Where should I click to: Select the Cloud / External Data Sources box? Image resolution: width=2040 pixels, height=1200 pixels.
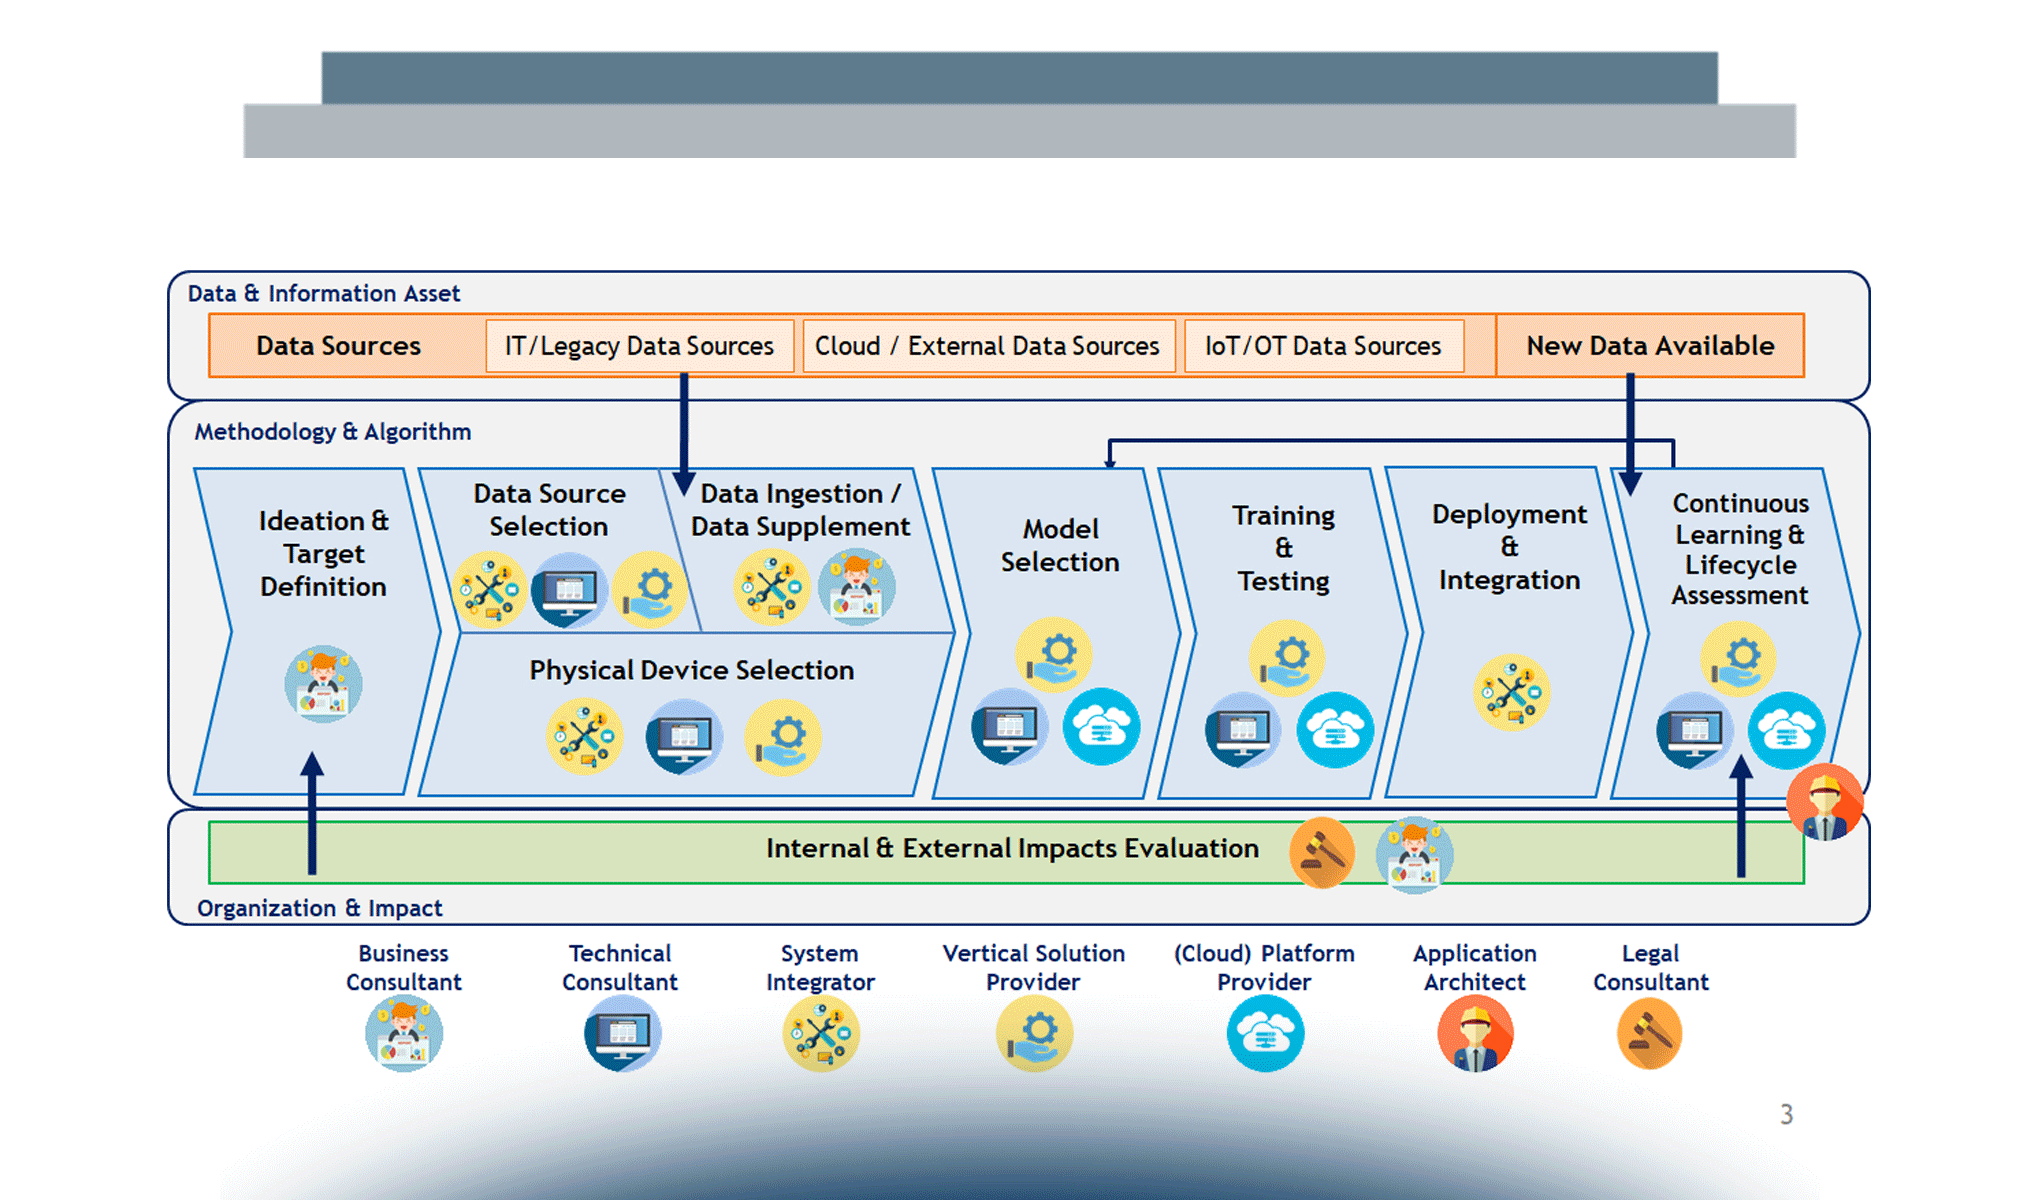(x=987, y=346)
